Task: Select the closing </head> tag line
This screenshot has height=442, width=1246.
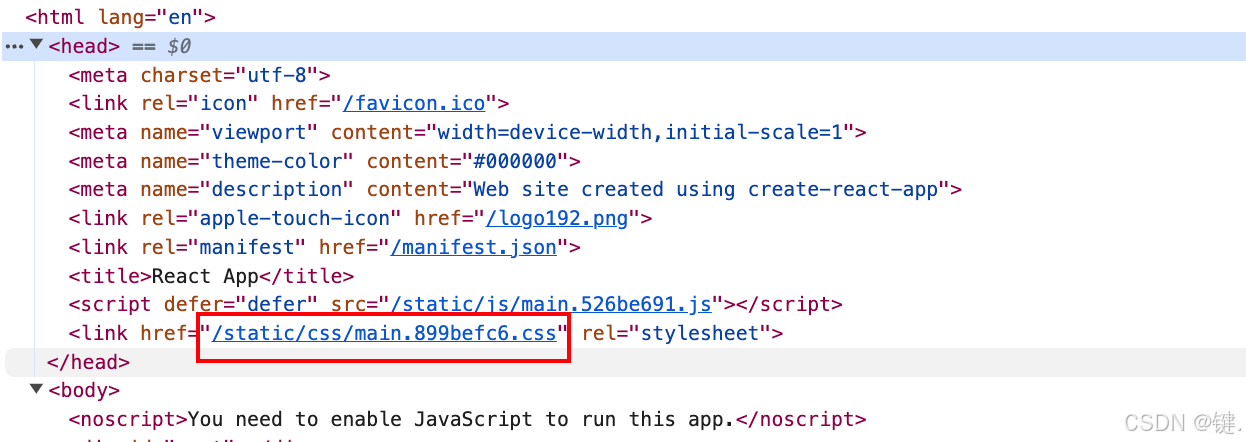Action: coord(88,362)
